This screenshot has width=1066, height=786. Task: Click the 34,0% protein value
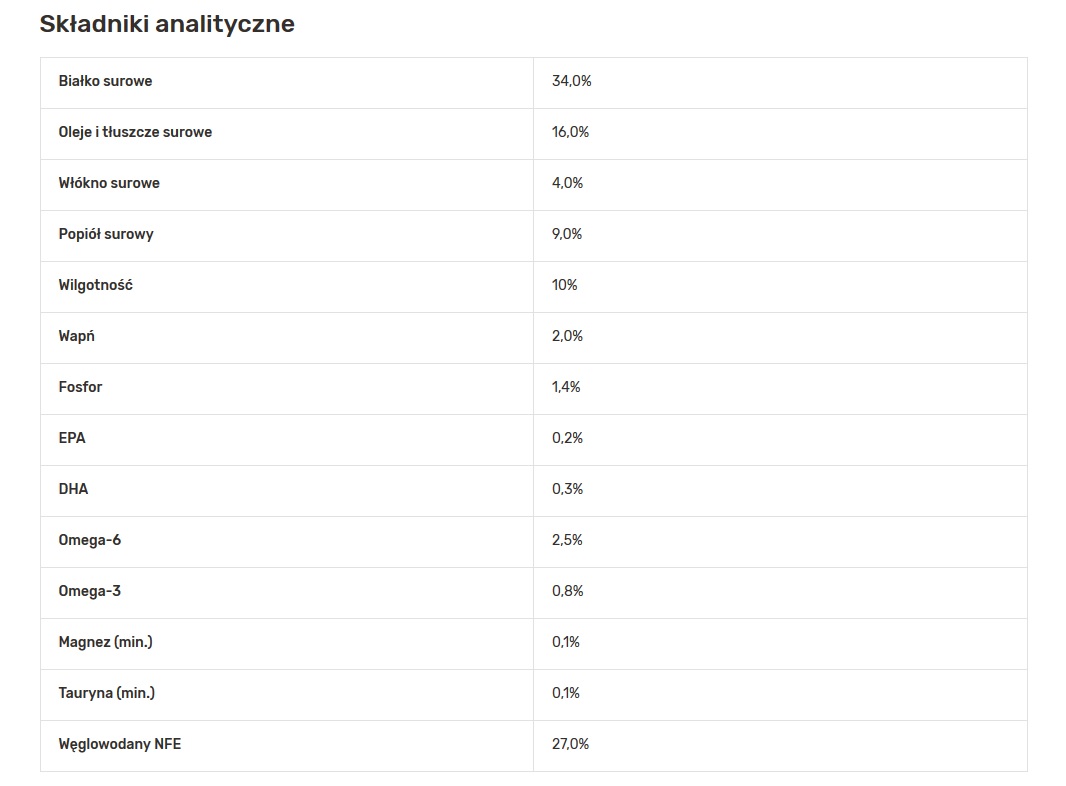coord(571,81)
